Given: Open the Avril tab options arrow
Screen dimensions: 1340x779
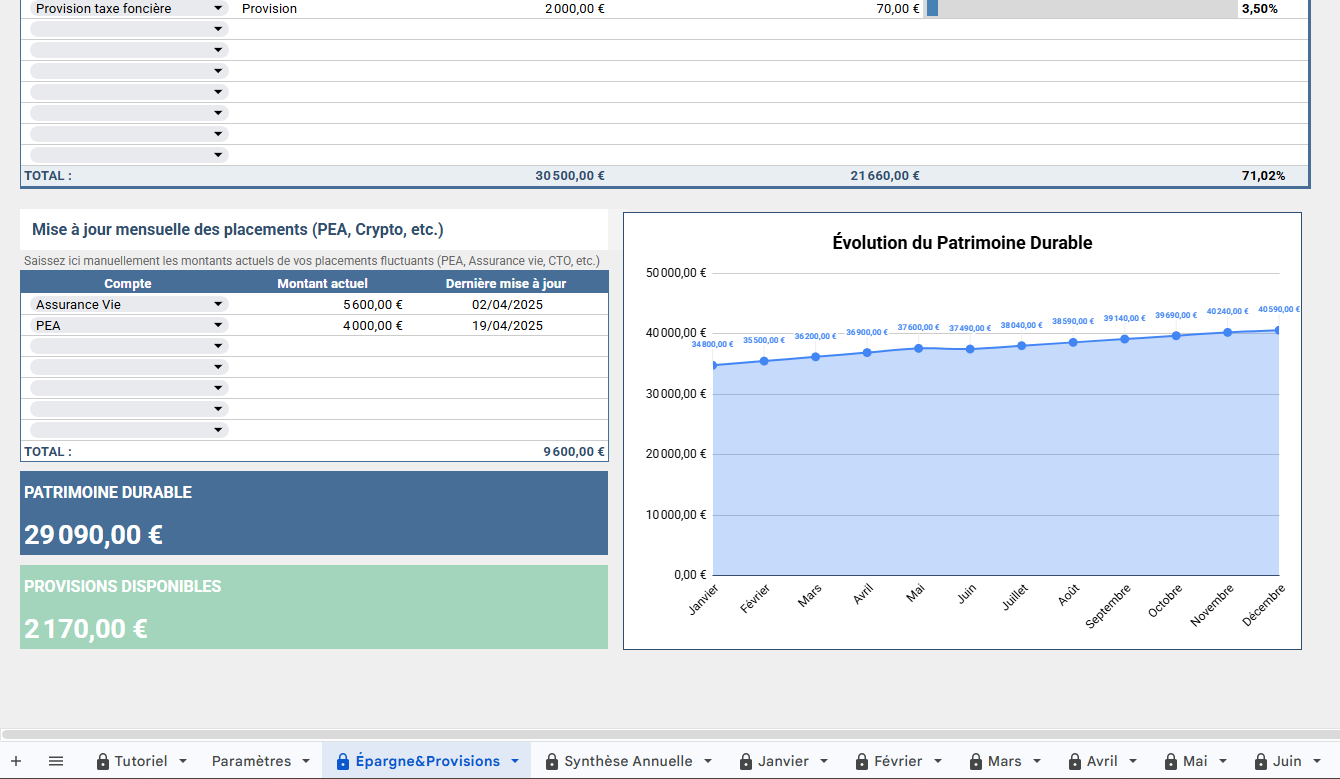Looking at the screenshot, I should (1133, 762).
